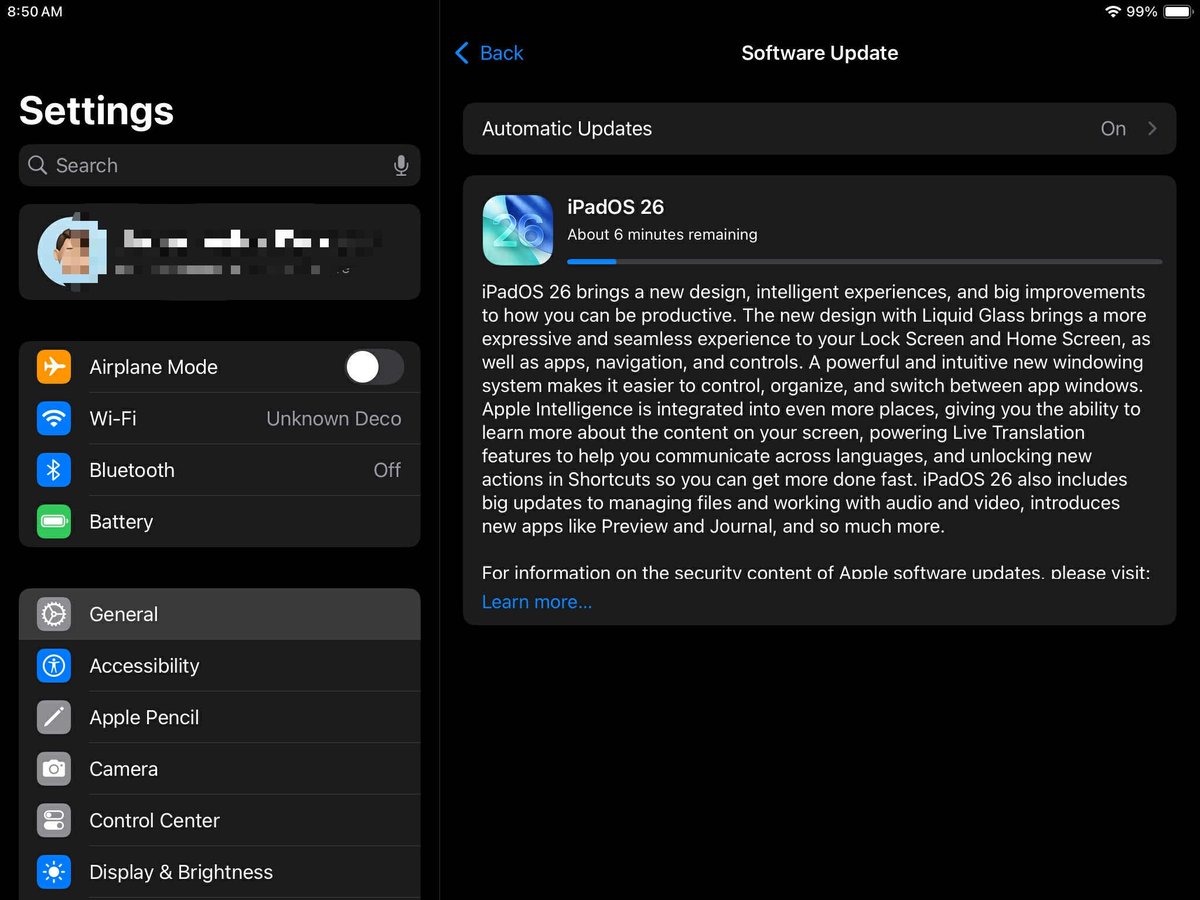Tap the Back chevron arrow
The width and height of the screenshot is (1200, 900).
[x=461, y=53]
